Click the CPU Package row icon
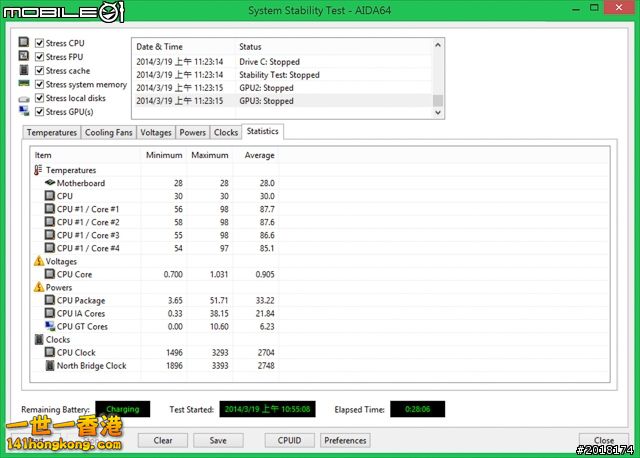This screenshot has height=458, width=640. [x=49, y=300]
